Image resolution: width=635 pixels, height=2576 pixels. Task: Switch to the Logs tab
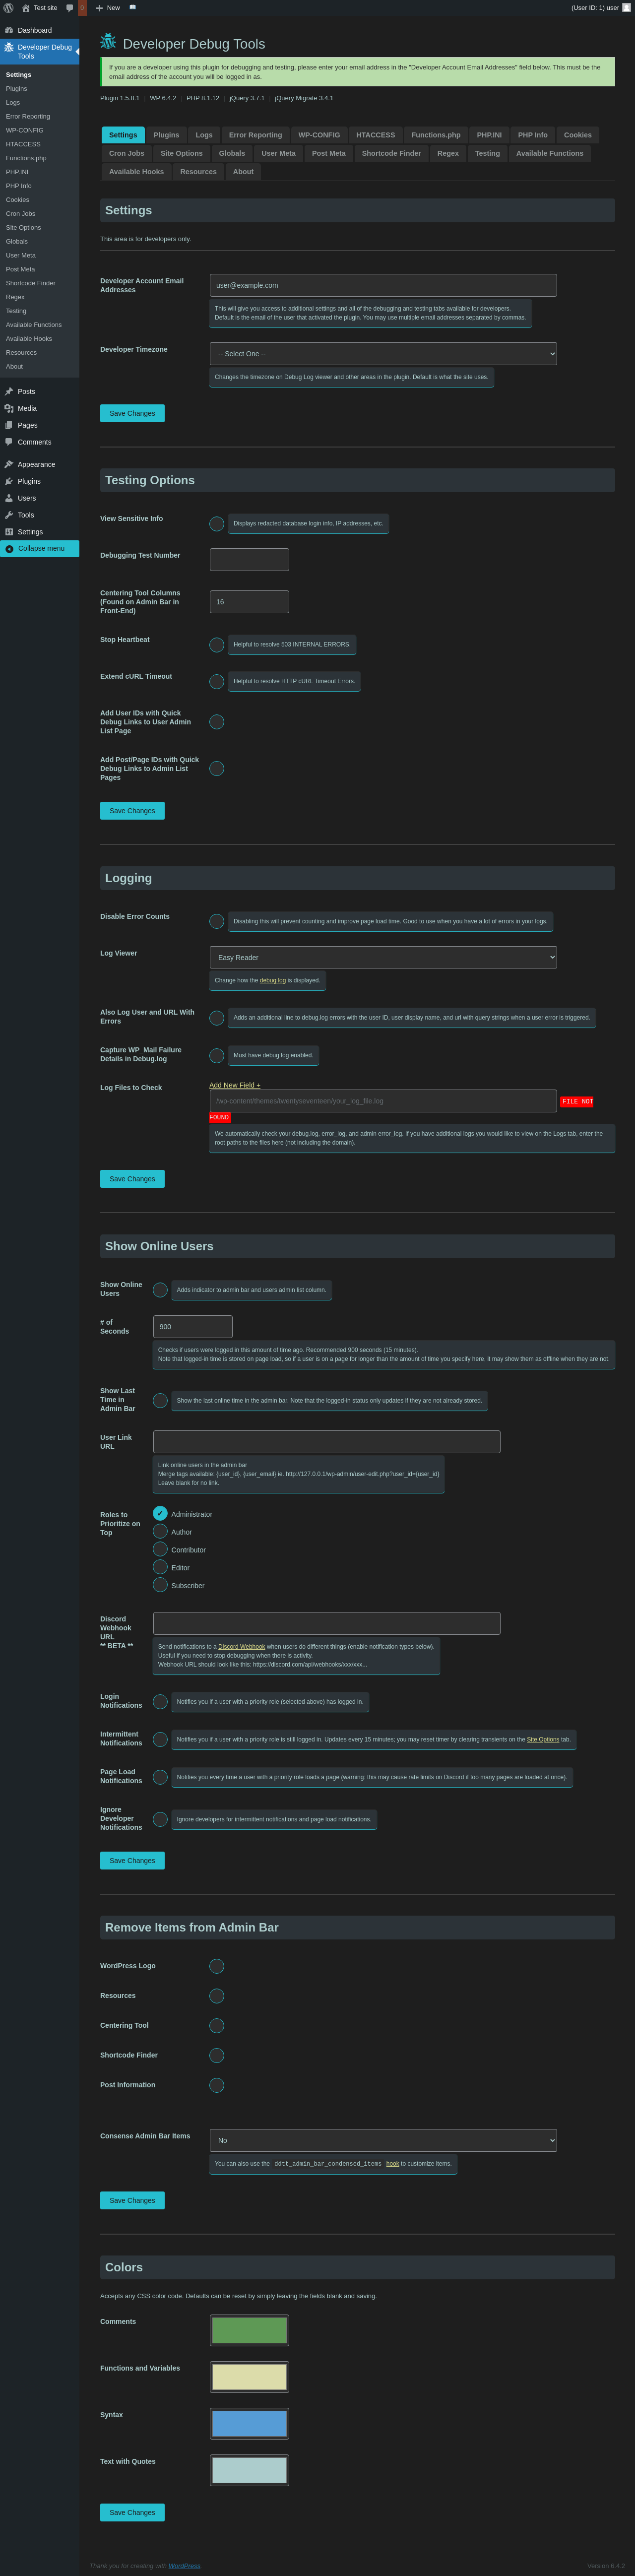point(204,135)
